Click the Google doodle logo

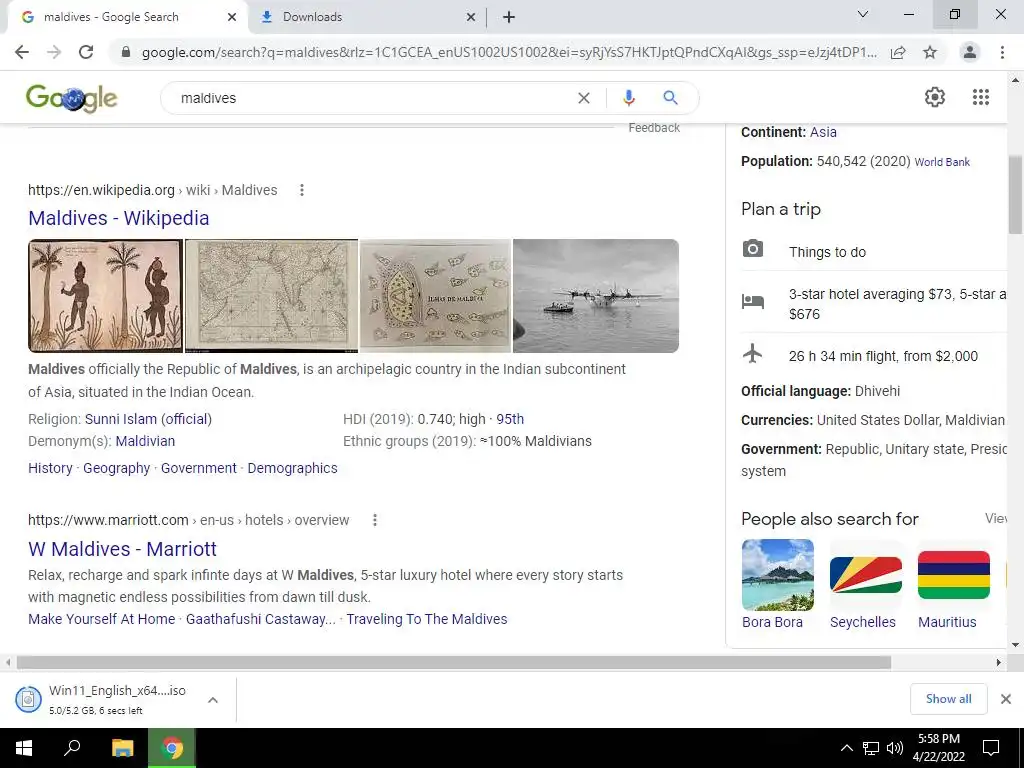72,98
